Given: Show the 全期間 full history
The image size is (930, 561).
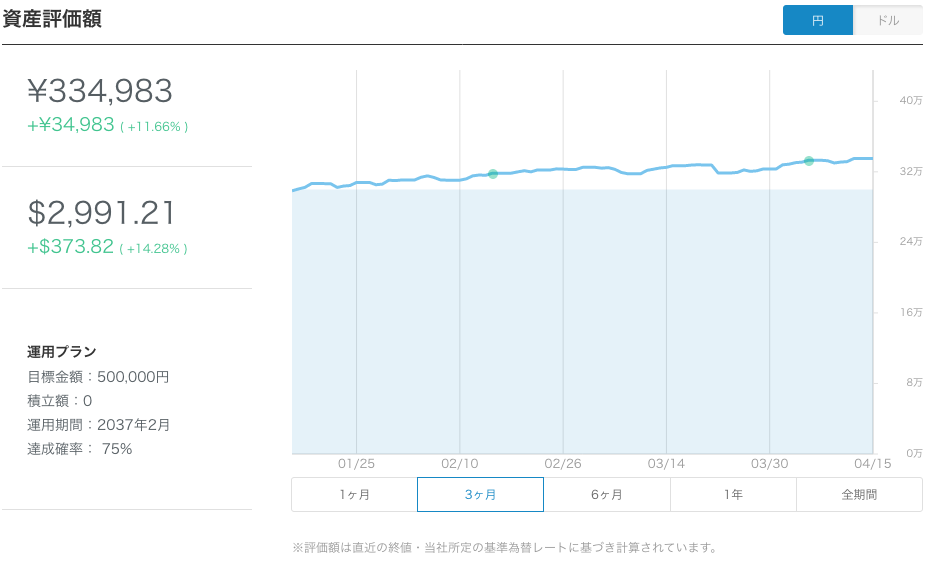Looking at the screenshot, I should click(859, 494).
